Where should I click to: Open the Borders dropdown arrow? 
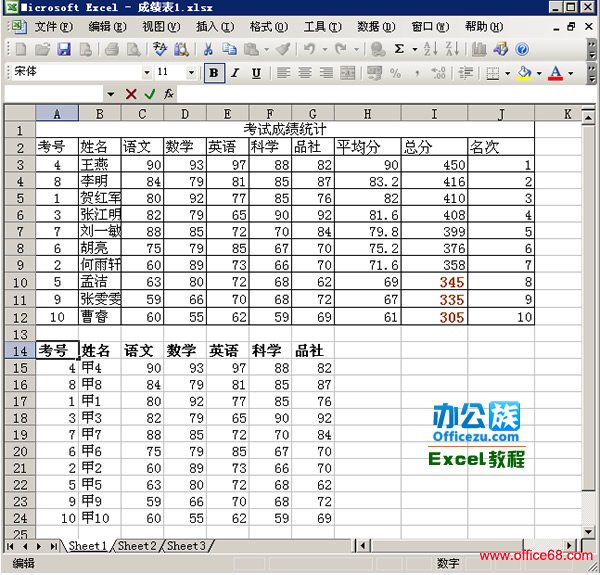pyautogui.click(x=507, y=73)
